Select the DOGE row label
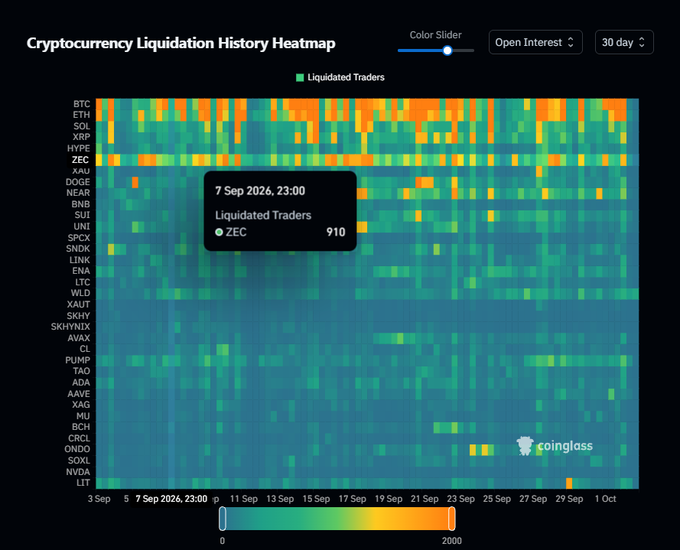 click(x=78, y=182)
